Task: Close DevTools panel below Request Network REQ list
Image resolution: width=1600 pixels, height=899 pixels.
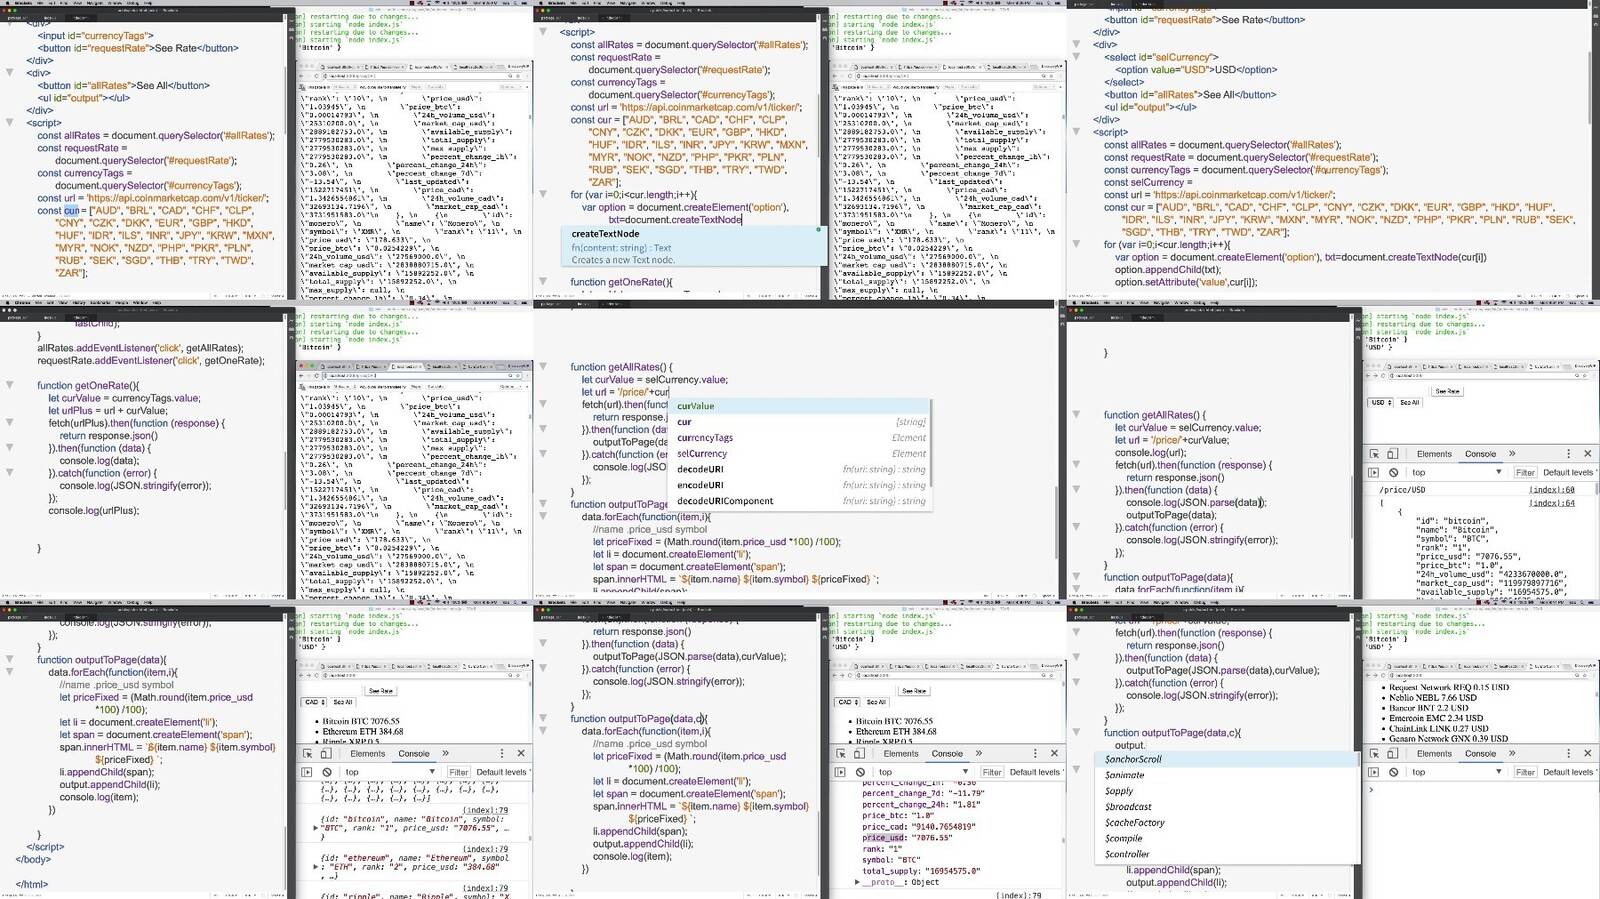Action: click(x=1587, y=754)
